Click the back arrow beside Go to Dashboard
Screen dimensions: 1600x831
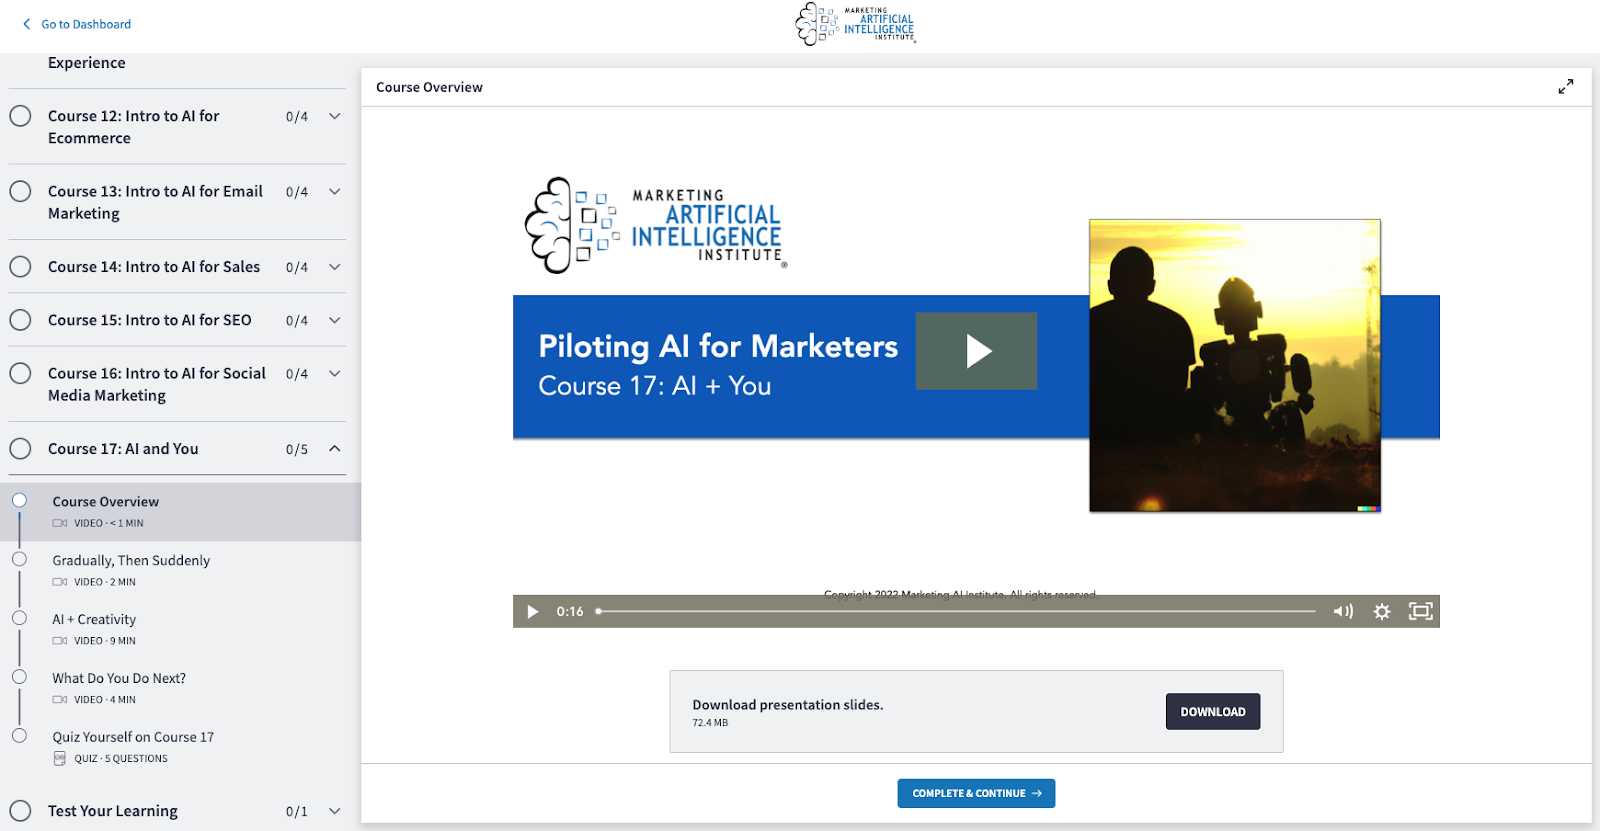(x=26, y=24)
